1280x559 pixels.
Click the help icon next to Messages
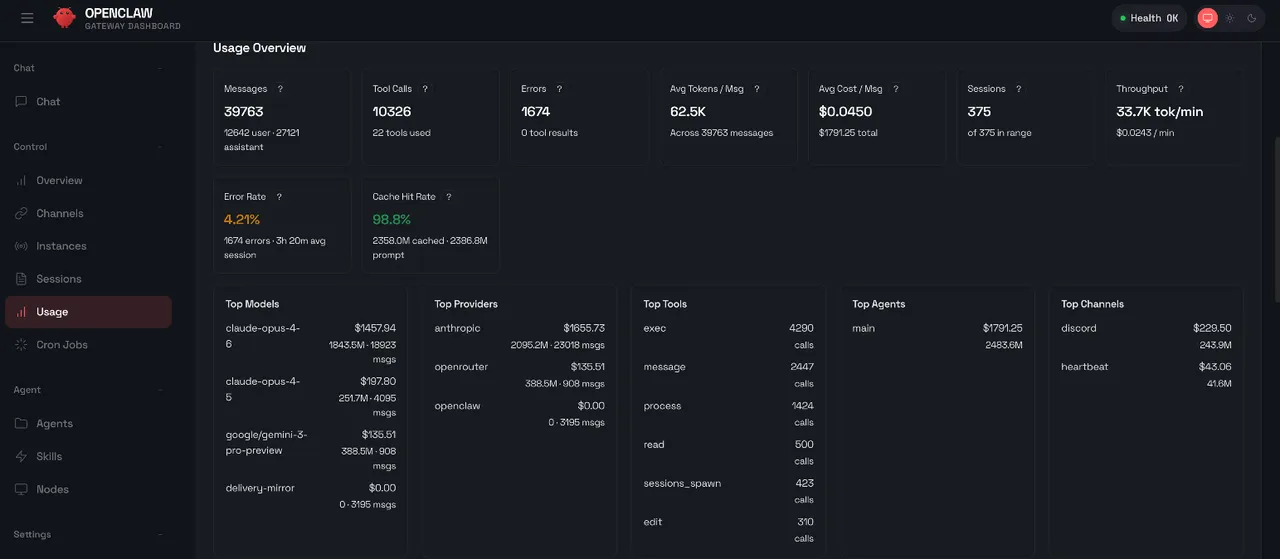point(280,89)
